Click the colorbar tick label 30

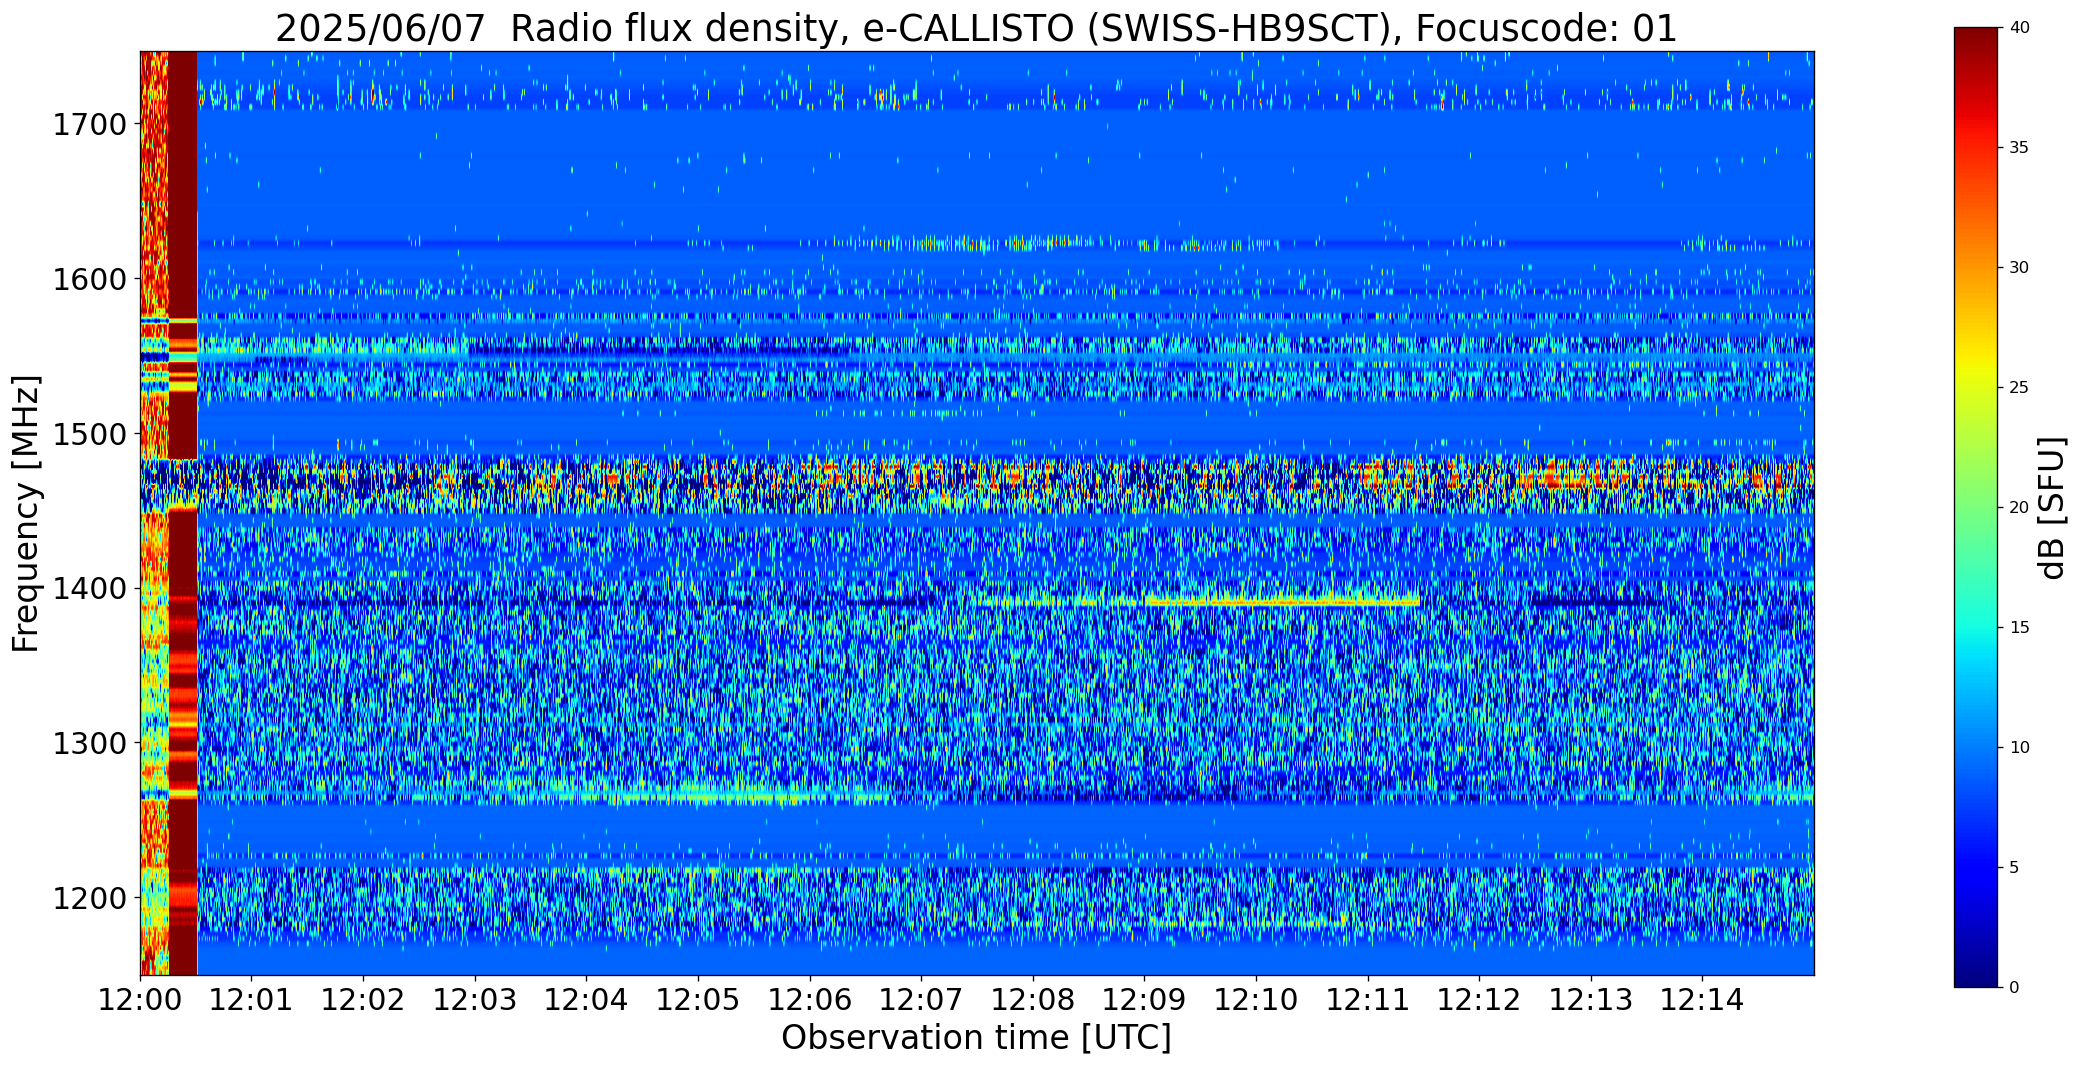click(2019, 268)
